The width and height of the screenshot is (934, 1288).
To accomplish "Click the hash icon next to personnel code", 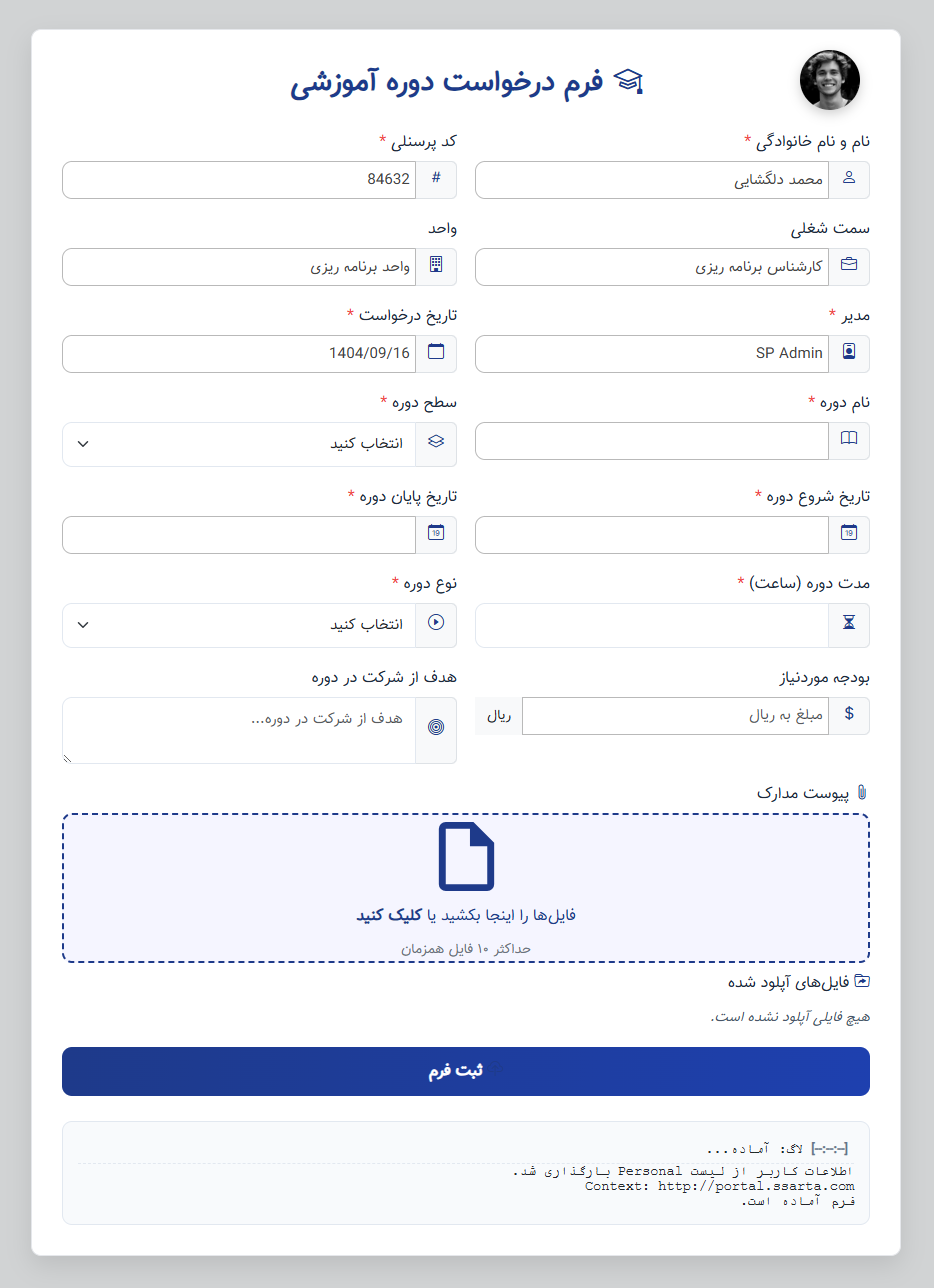I will pos(436,179).
